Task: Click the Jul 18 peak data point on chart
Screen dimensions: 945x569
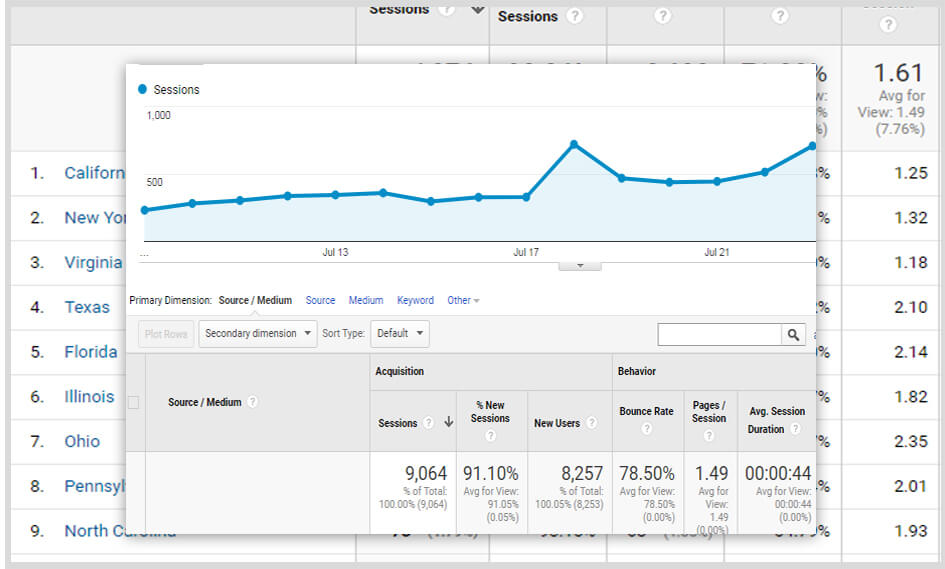Action: (574, 144)
